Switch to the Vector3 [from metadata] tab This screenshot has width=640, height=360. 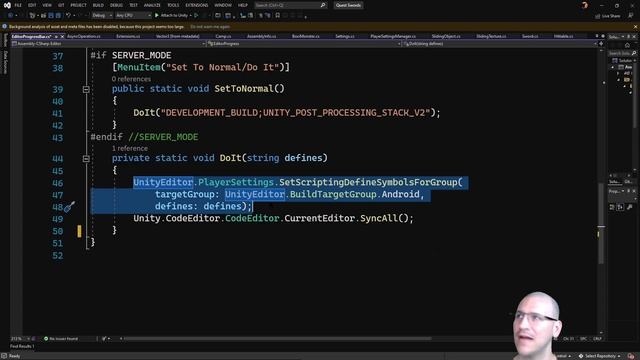point(178,37)
